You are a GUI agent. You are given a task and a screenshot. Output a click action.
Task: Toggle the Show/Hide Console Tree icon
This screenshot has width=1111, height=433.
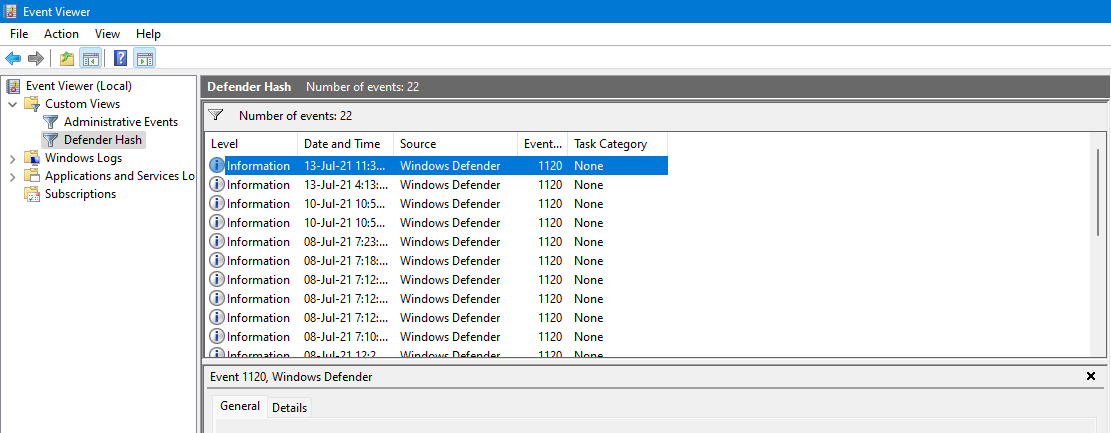coord(90,58)
